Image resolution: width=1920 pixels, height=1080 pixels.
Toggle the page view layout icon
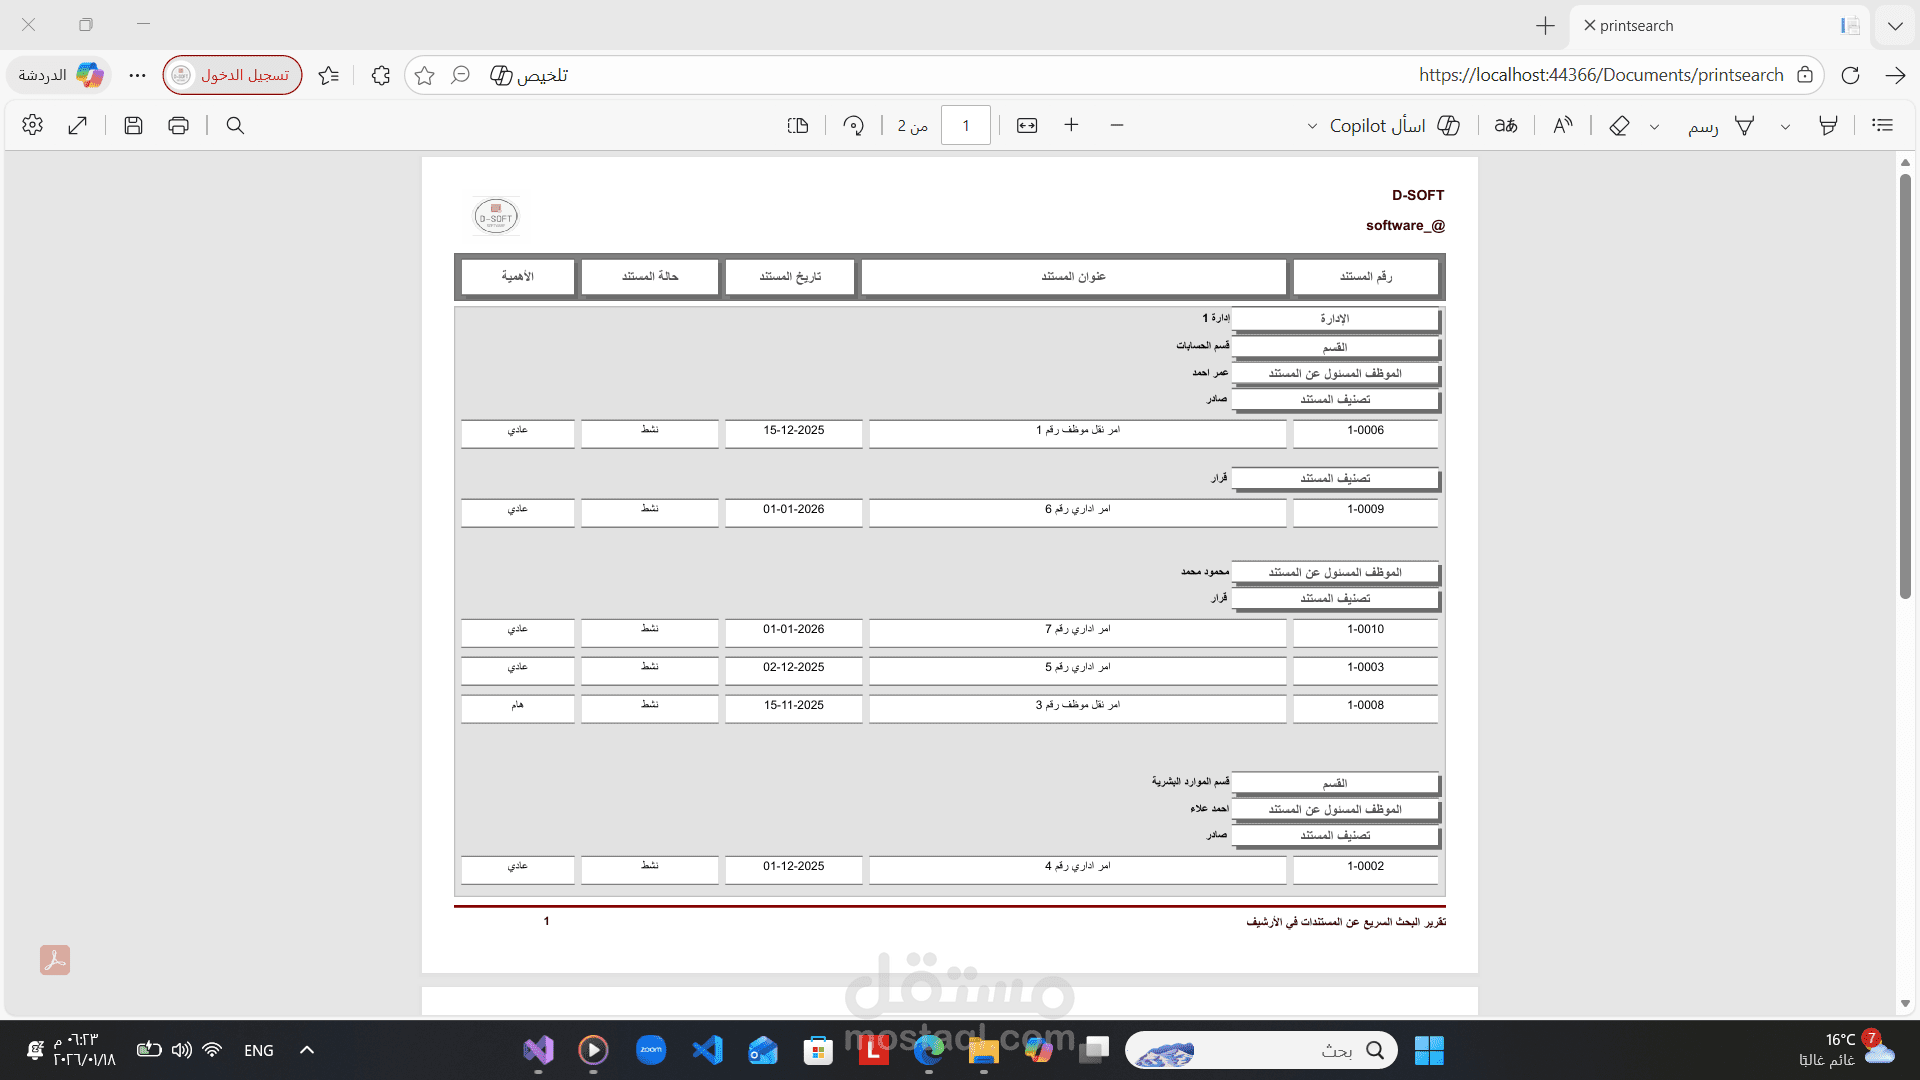pyautogui.click(x=797, y=125)
